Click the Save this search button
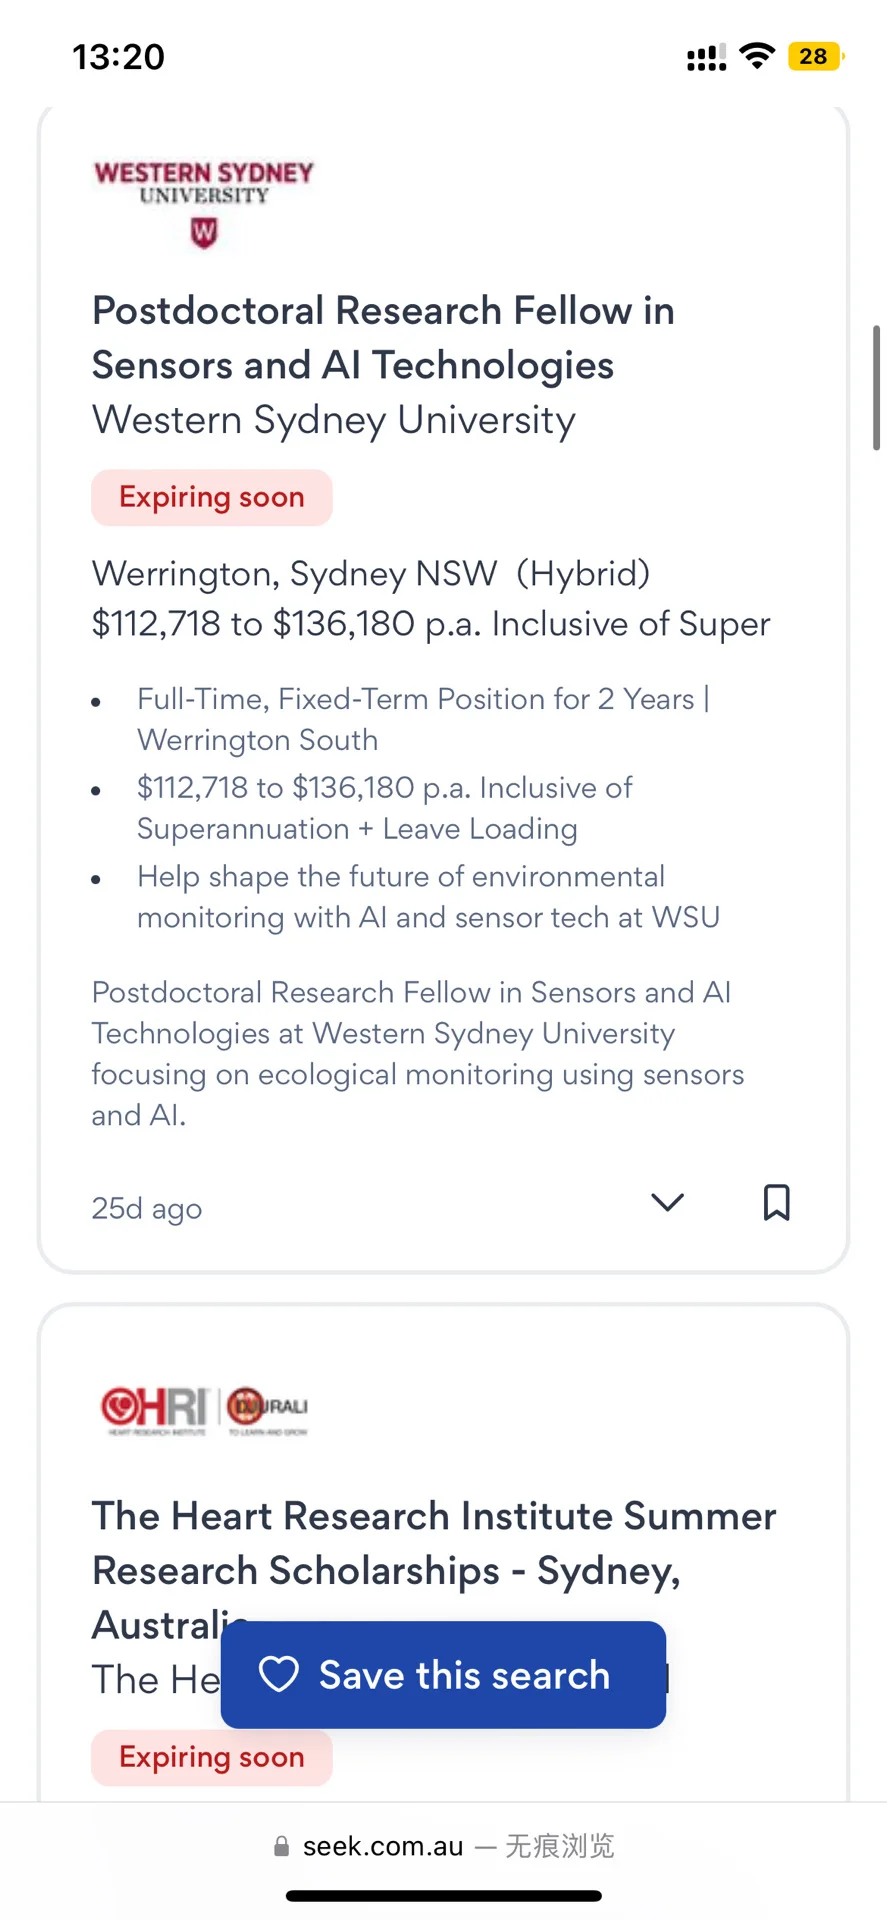The width and height of the screenshot is (887, 1920). [443, 1674]
